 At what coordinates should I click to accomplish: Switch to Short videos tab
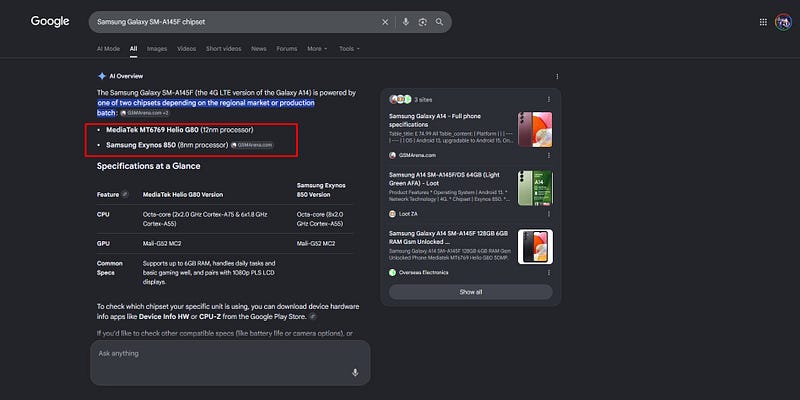pyautogui.click(x=223, y=48)
